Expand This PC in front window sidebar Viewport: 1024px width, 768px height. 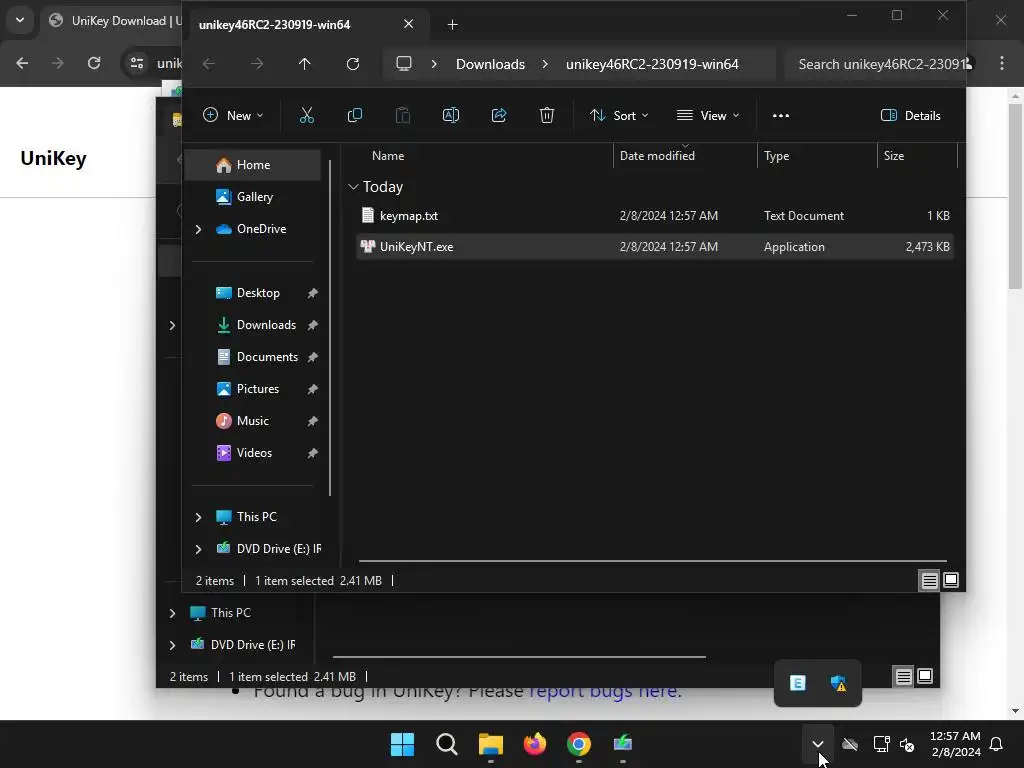point(199,517)
